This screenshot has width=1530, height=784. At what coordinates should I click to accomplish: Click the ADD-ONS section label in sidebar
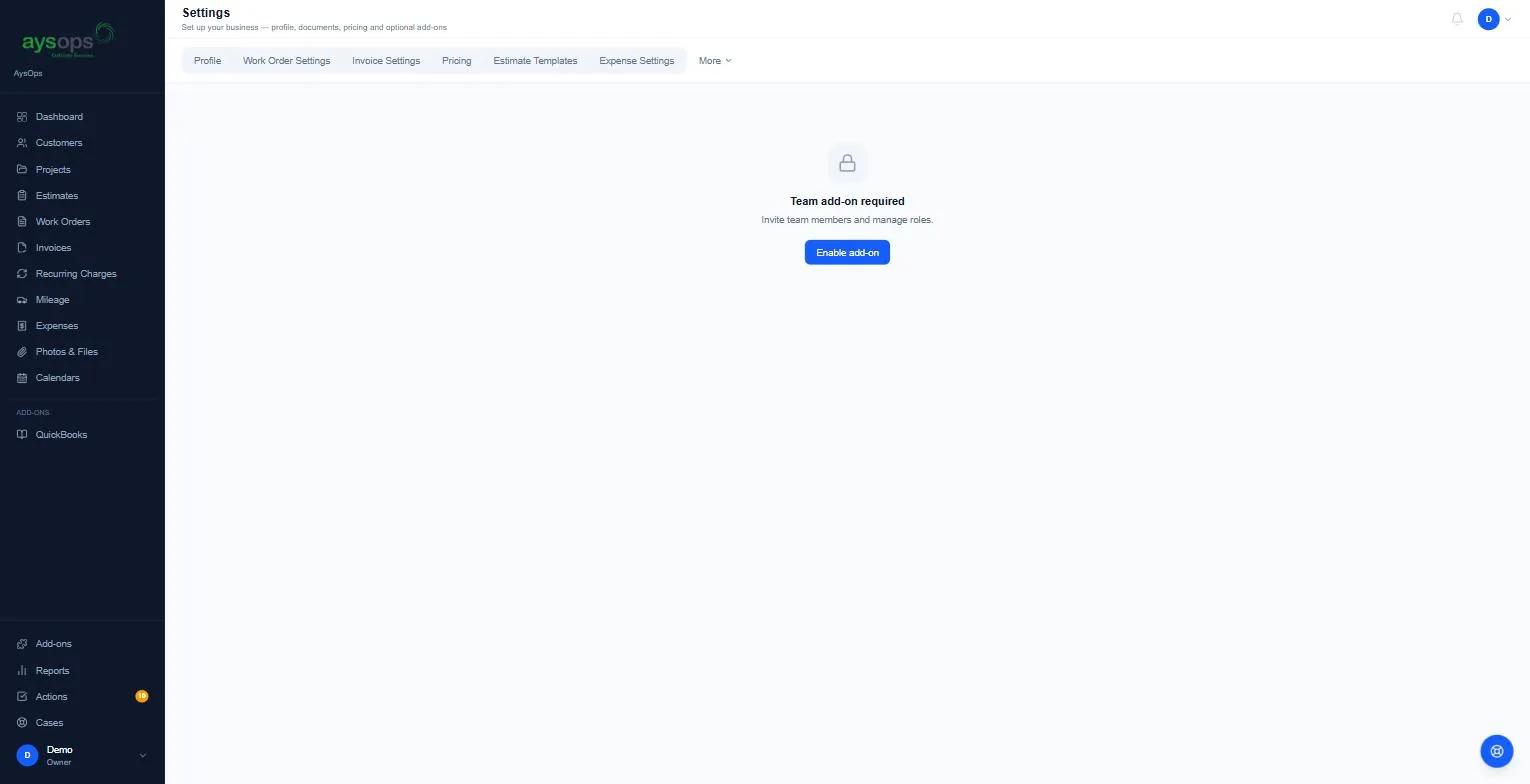(x=33, y=413)
